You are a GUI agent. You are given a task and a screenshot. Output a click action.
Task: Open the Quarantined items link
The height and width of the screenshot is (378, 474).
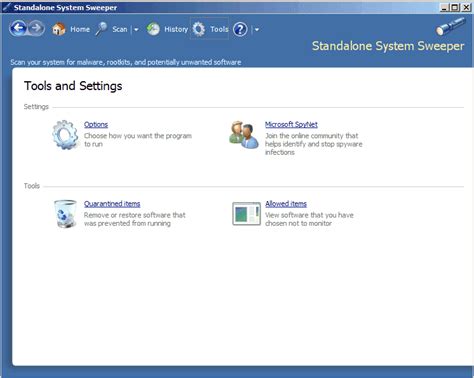pos(112,204)
